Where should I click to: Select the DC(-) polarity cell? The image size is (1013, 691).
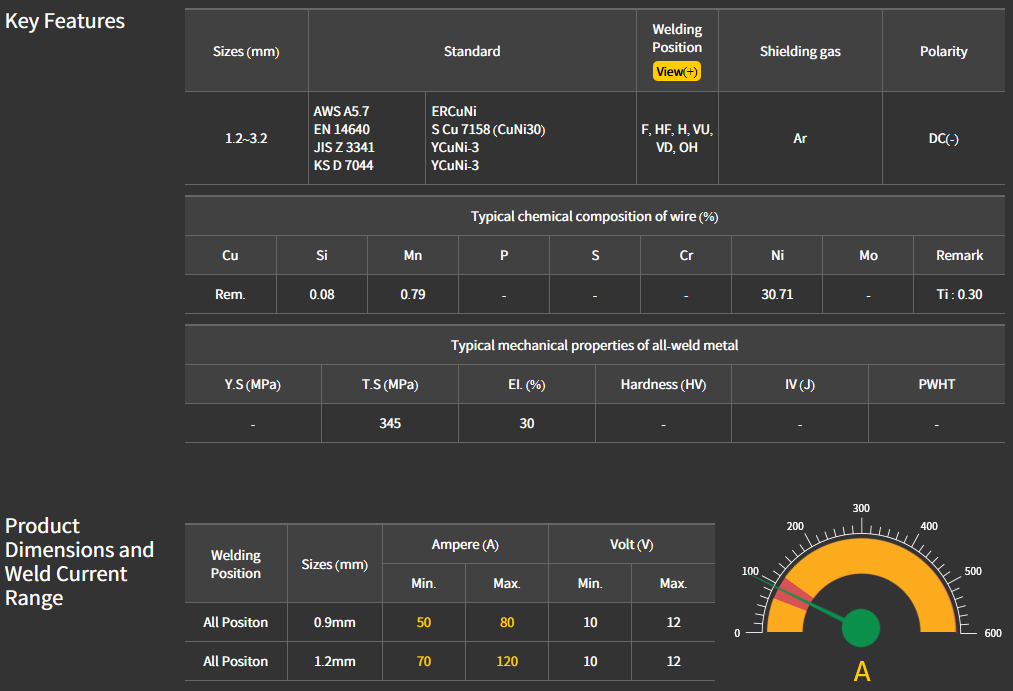click(x=943, y=139)
